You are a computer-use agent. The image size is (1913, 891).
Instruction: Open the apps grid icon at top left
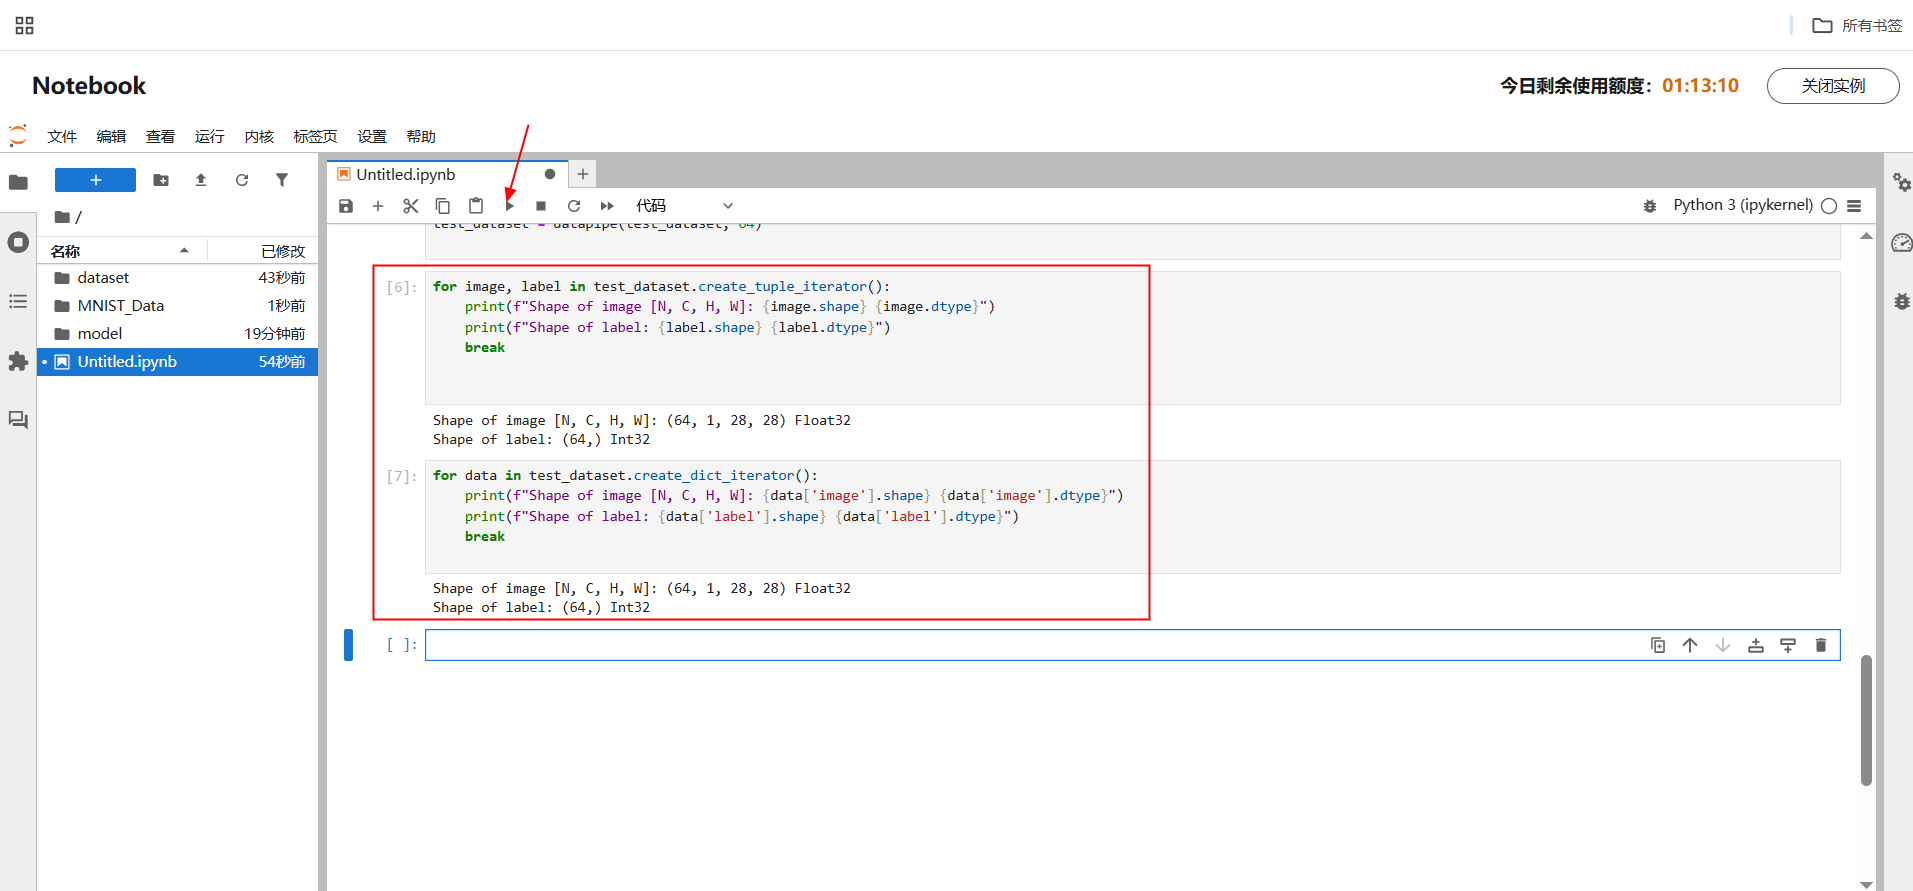tap(25, 25)
